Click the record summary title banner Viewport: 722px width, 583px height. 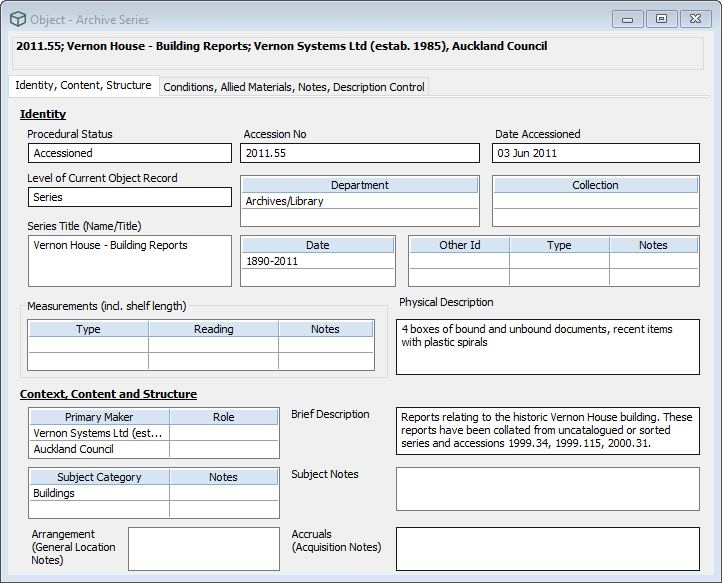(x=358, y=53)
